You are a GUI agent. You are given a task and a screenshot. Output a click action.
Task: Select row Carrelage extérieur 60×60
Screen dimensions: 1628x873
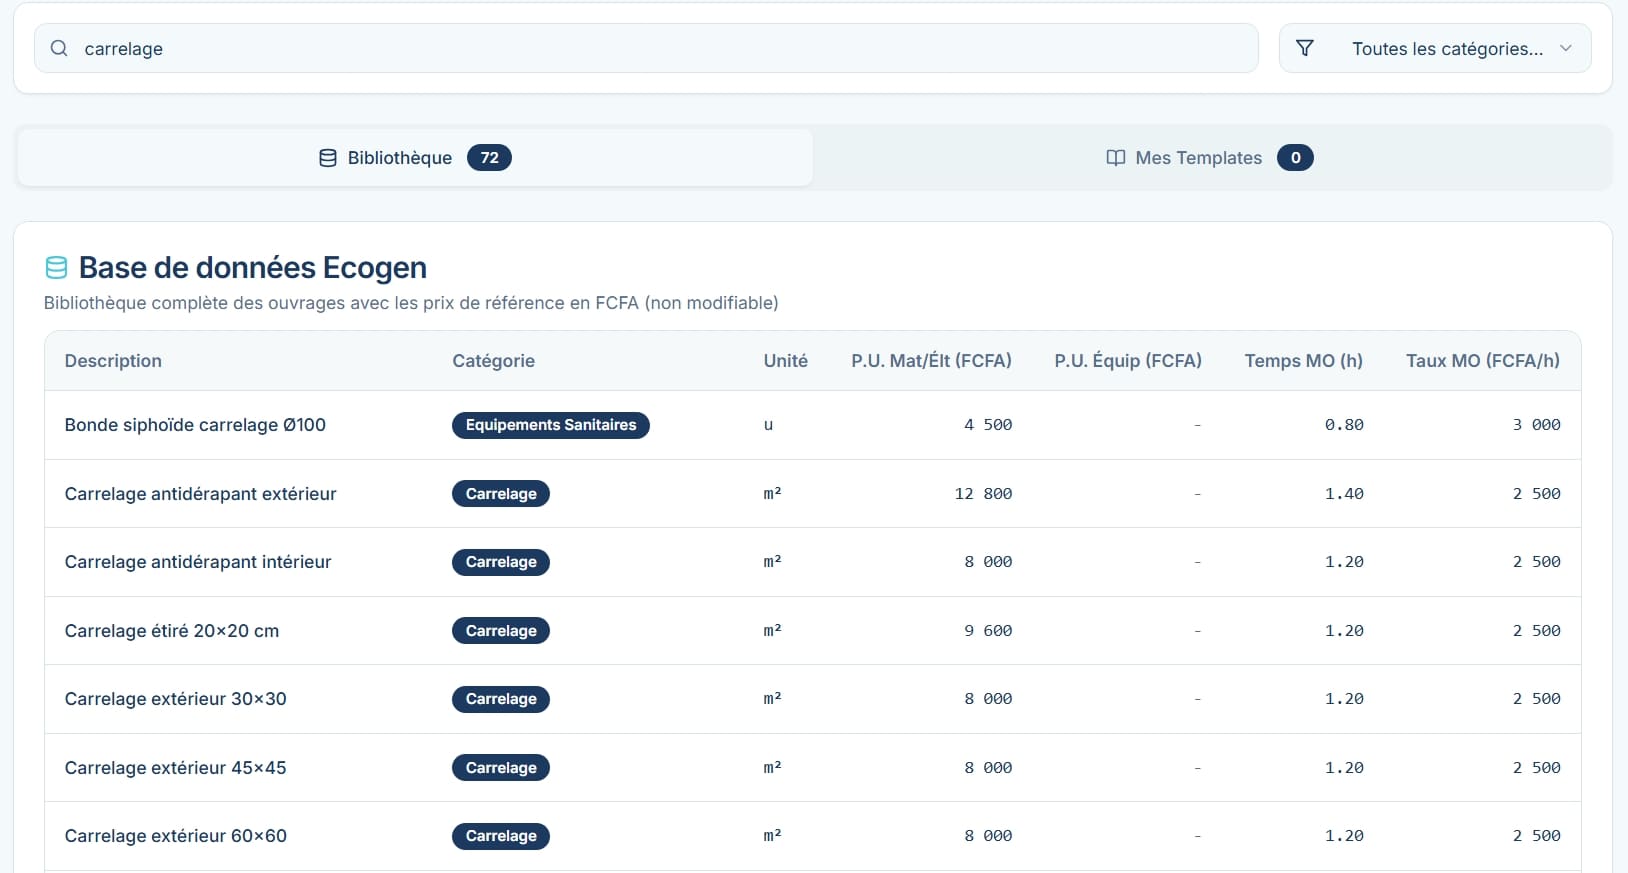pos(812,836)
